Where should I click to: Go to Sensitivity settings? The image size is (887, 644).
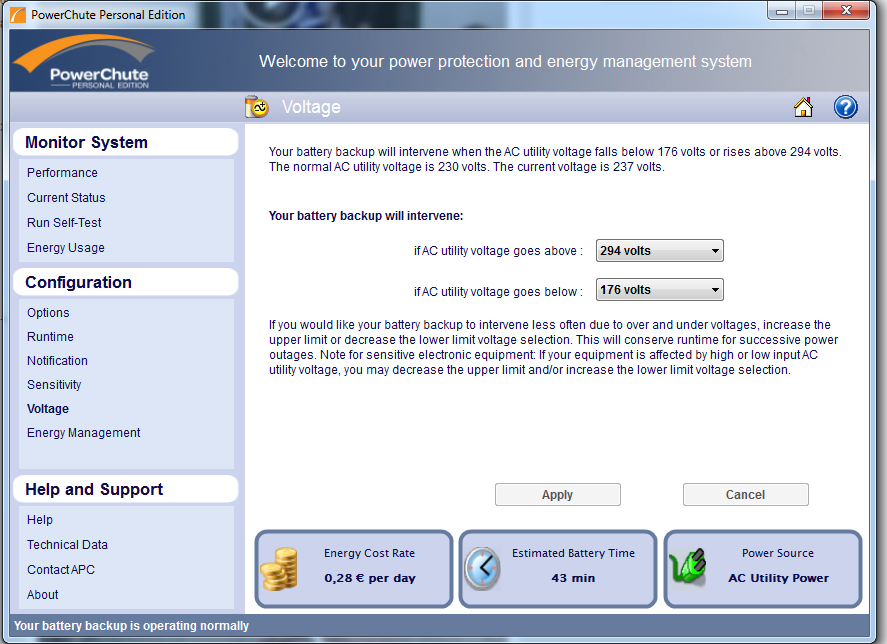(x=54, y=385)
